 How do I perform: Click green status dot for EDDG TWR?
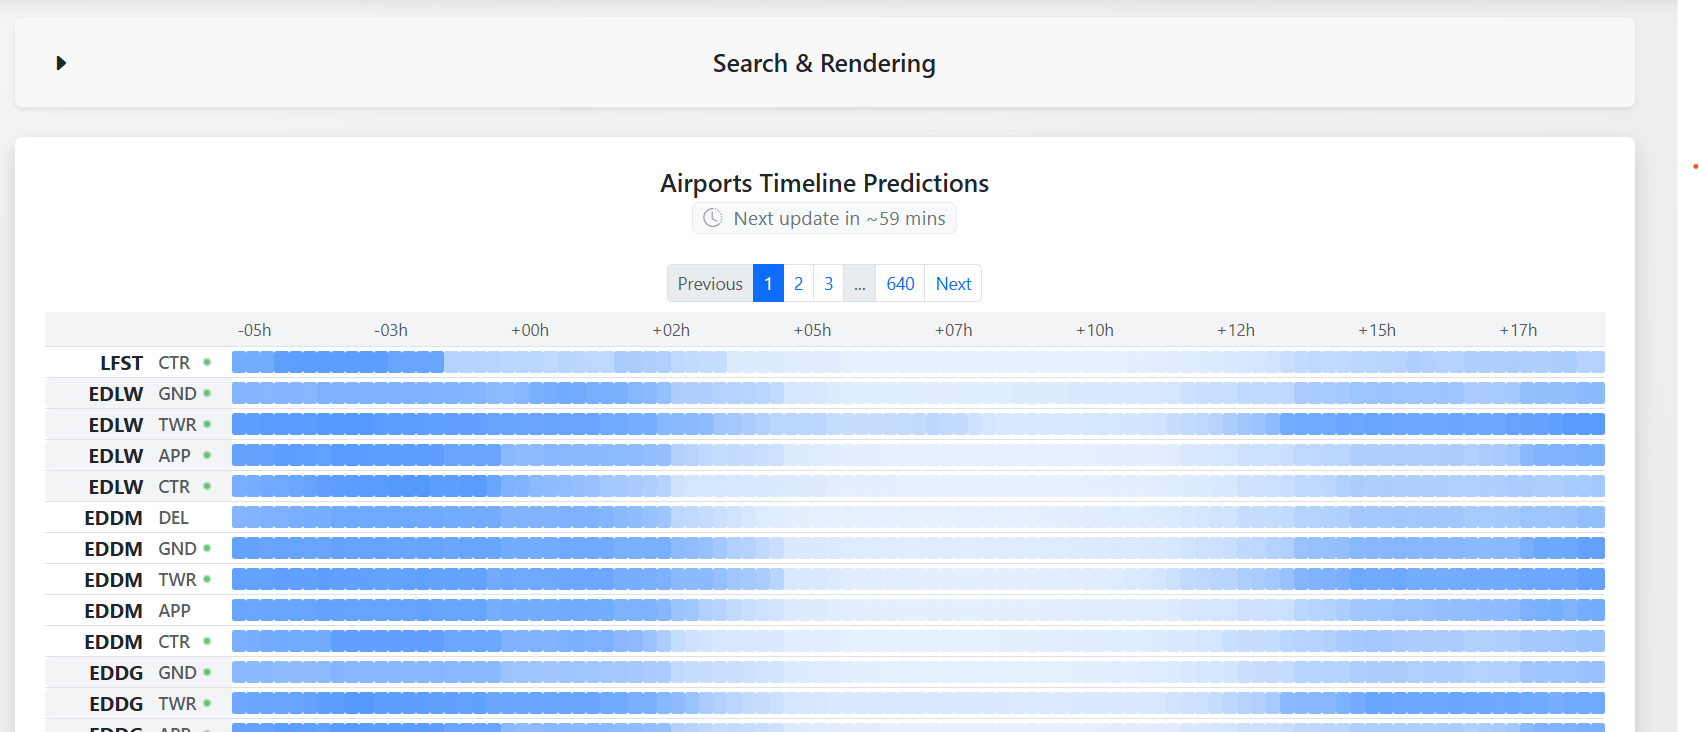(x=207, y=703)
